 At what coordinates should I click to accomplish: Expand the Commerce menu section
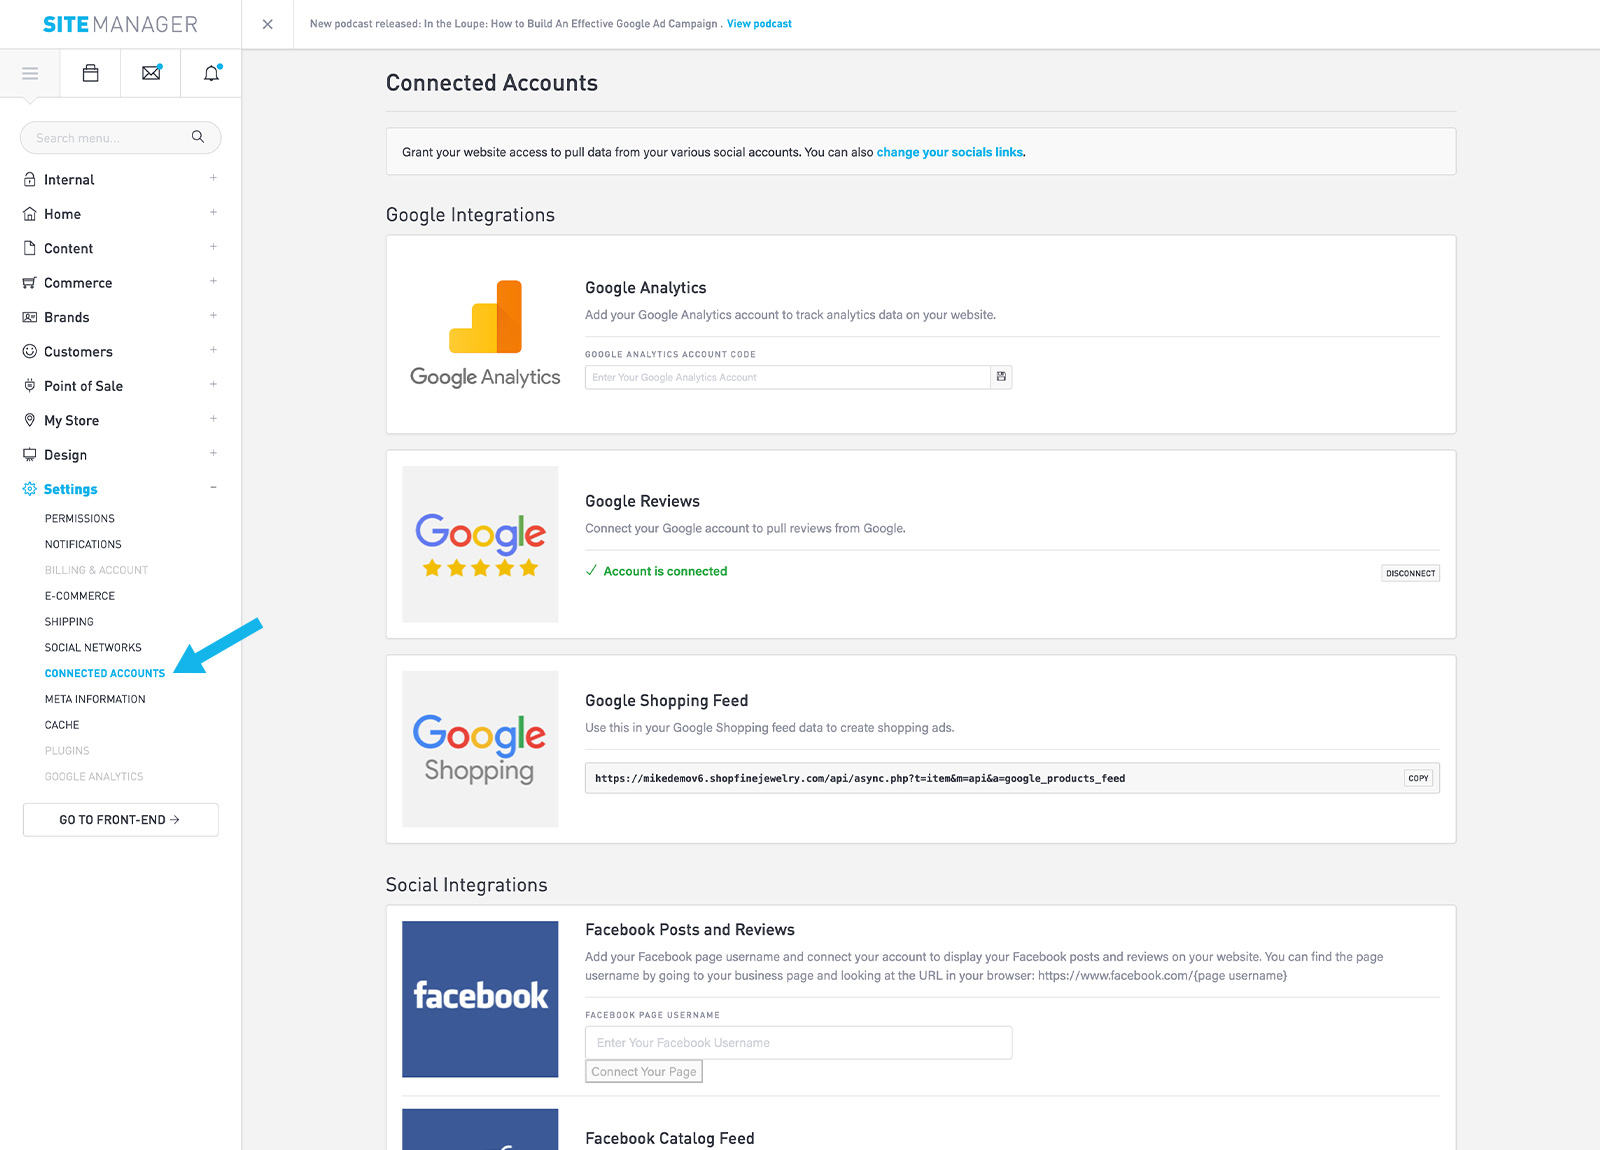coord(213,282)
